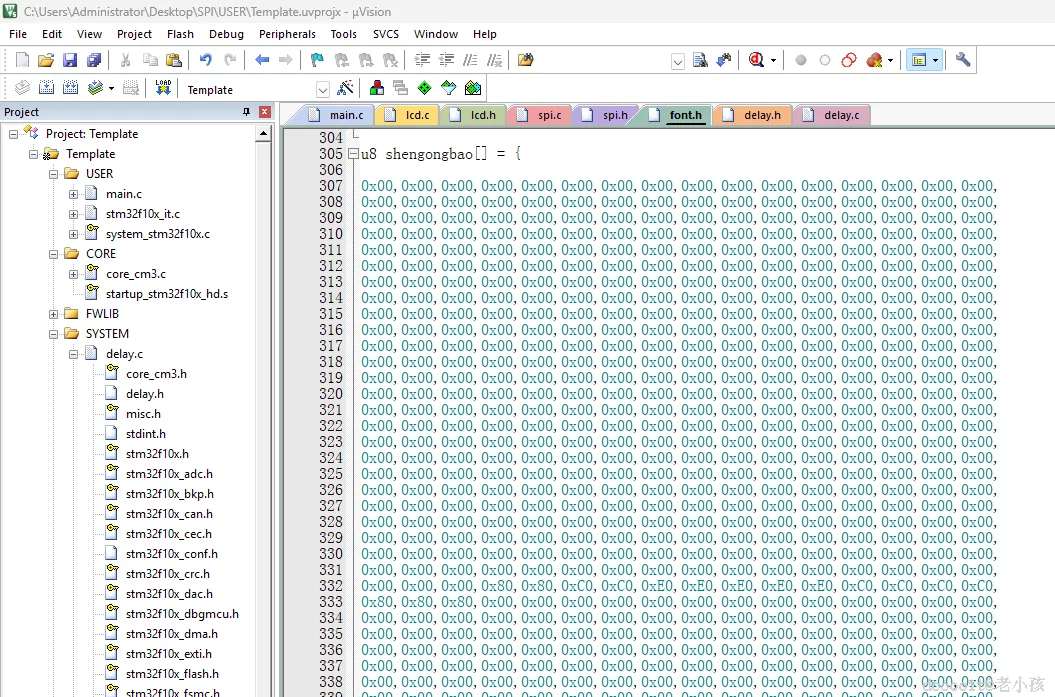This screenshot has height=697, width=1055.
Task: Open Options for Target magic wand
Action: tap(345, 88)
